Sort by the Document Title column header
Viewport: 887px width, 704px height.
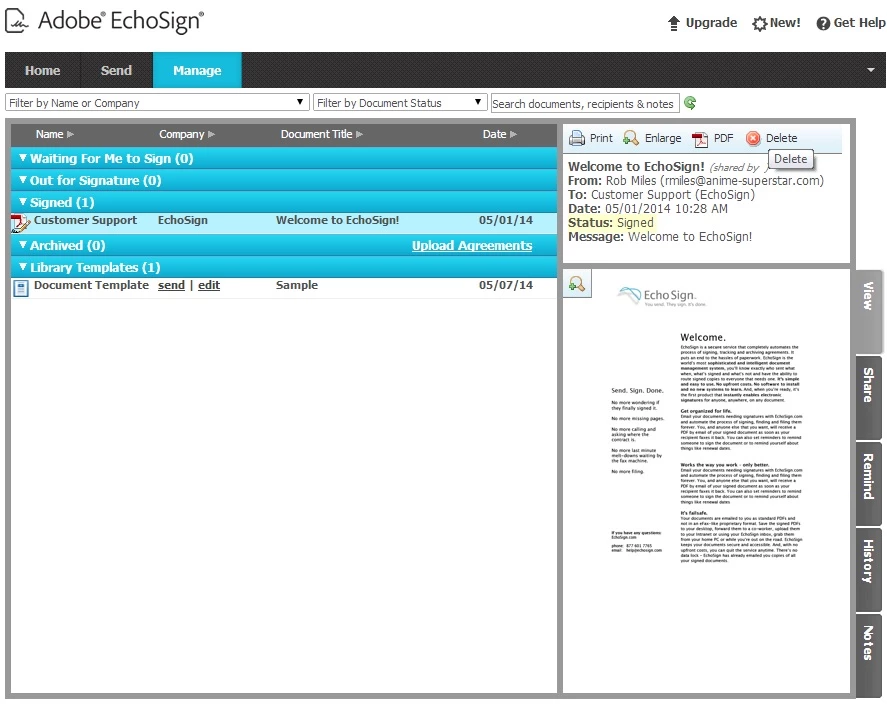point(322,134)
